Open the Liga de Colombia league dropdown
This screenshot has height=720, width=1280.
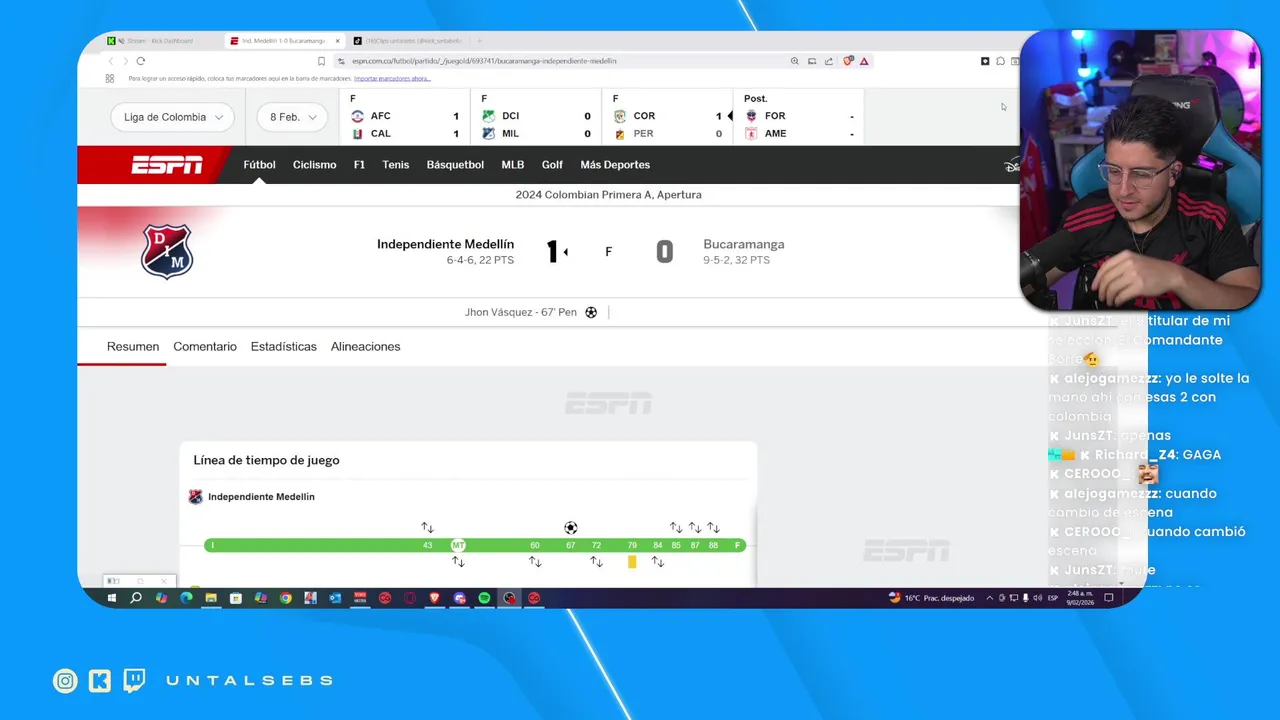click(172, 117)
